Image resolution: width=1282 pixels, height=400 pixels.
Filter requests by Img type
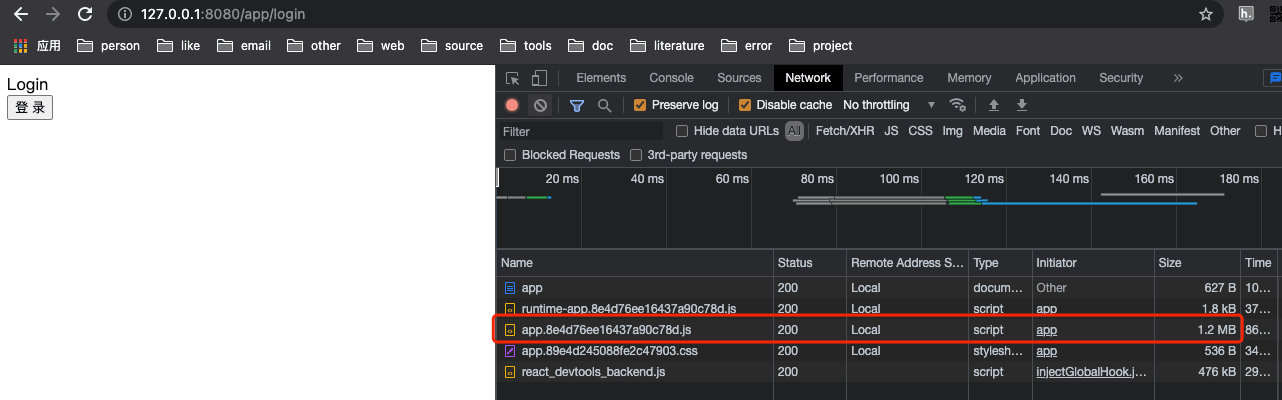(x=953, y=131)
